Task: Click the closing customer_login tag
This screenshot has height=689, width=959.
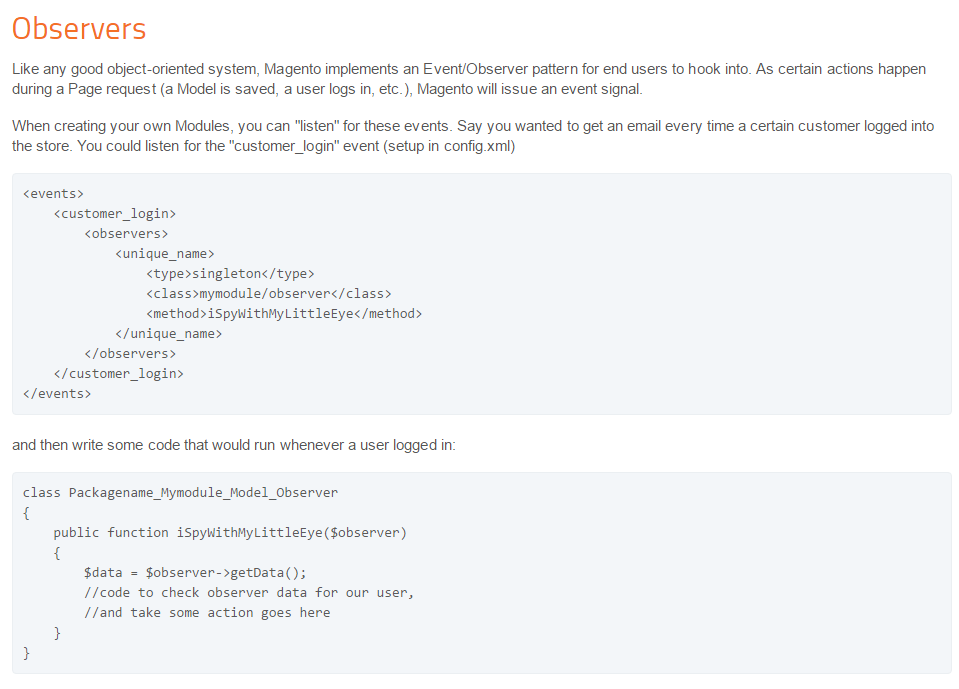Action: pos(120,373)
